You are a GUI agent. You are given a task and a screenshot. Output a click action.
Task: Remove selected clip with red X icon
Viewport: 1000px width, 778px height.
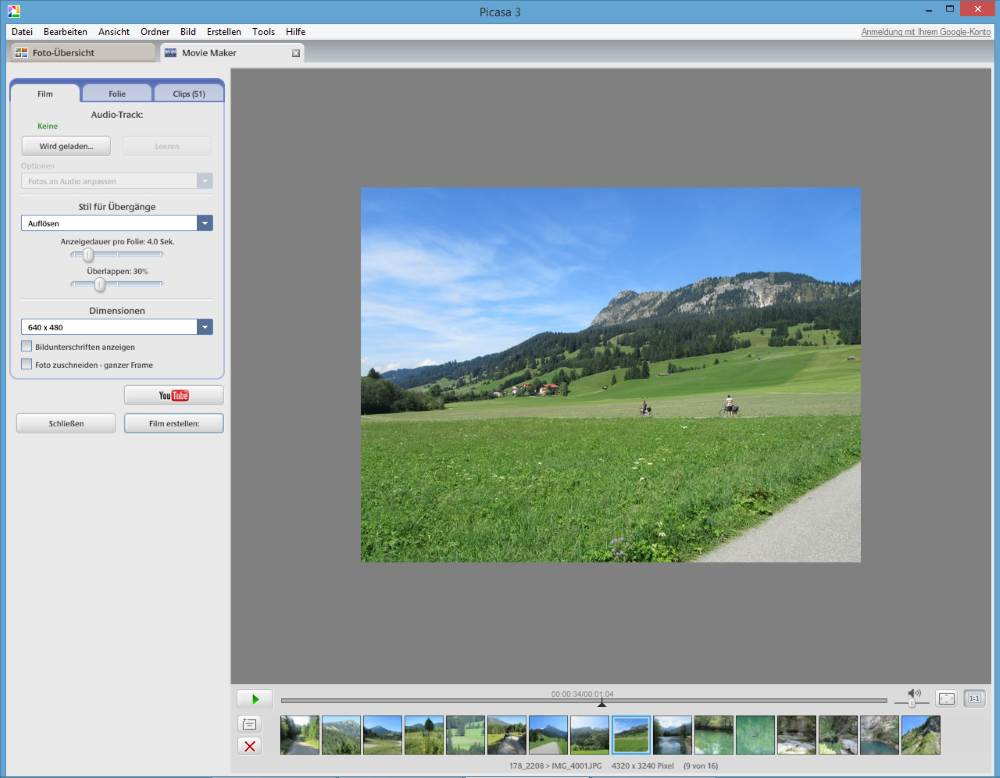coord(249,746)
